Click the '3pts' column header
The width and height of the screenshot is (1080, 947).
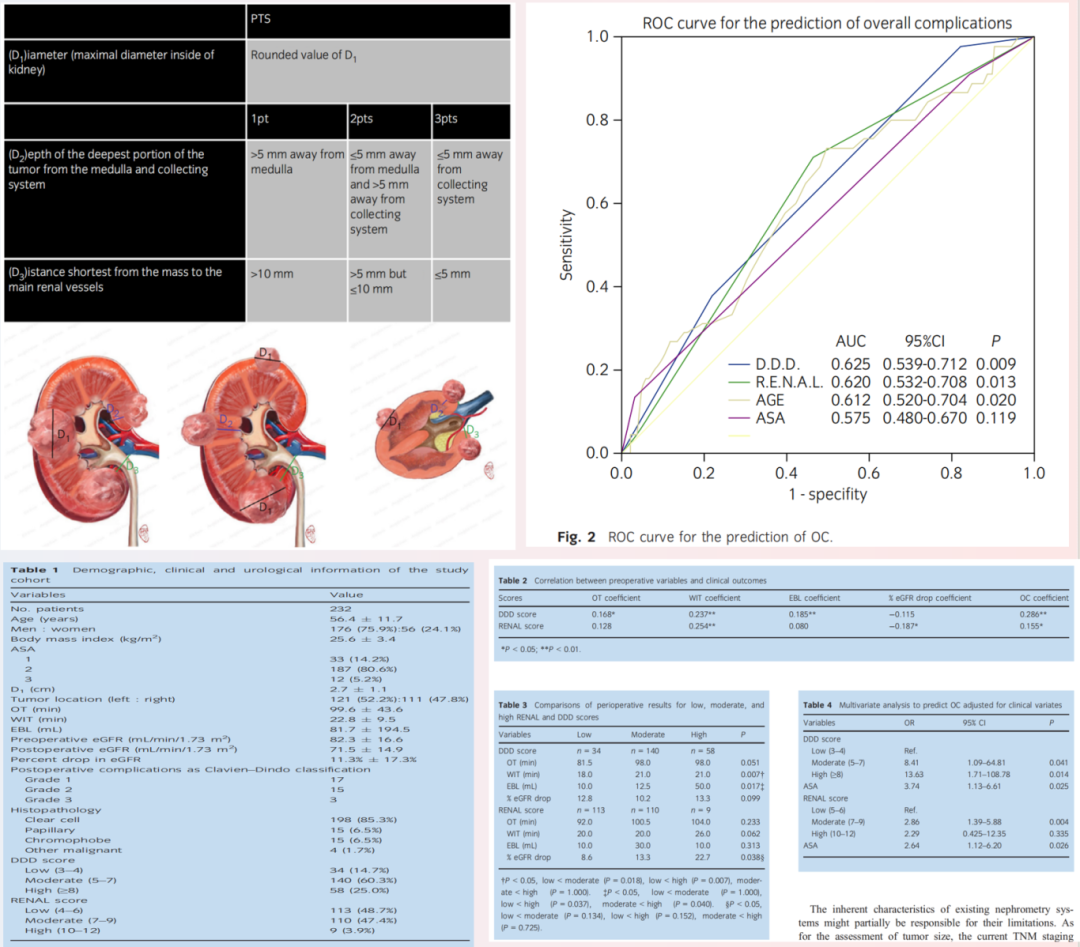(471, 121)
